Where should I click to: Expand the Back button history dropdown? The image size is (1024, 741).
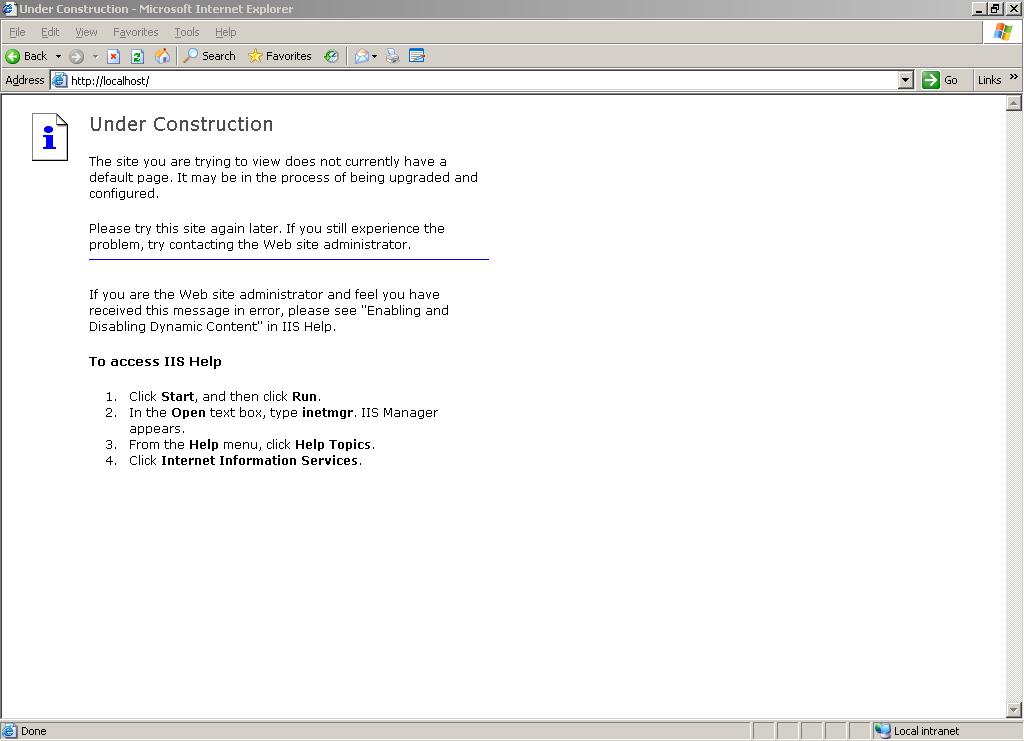59,56
